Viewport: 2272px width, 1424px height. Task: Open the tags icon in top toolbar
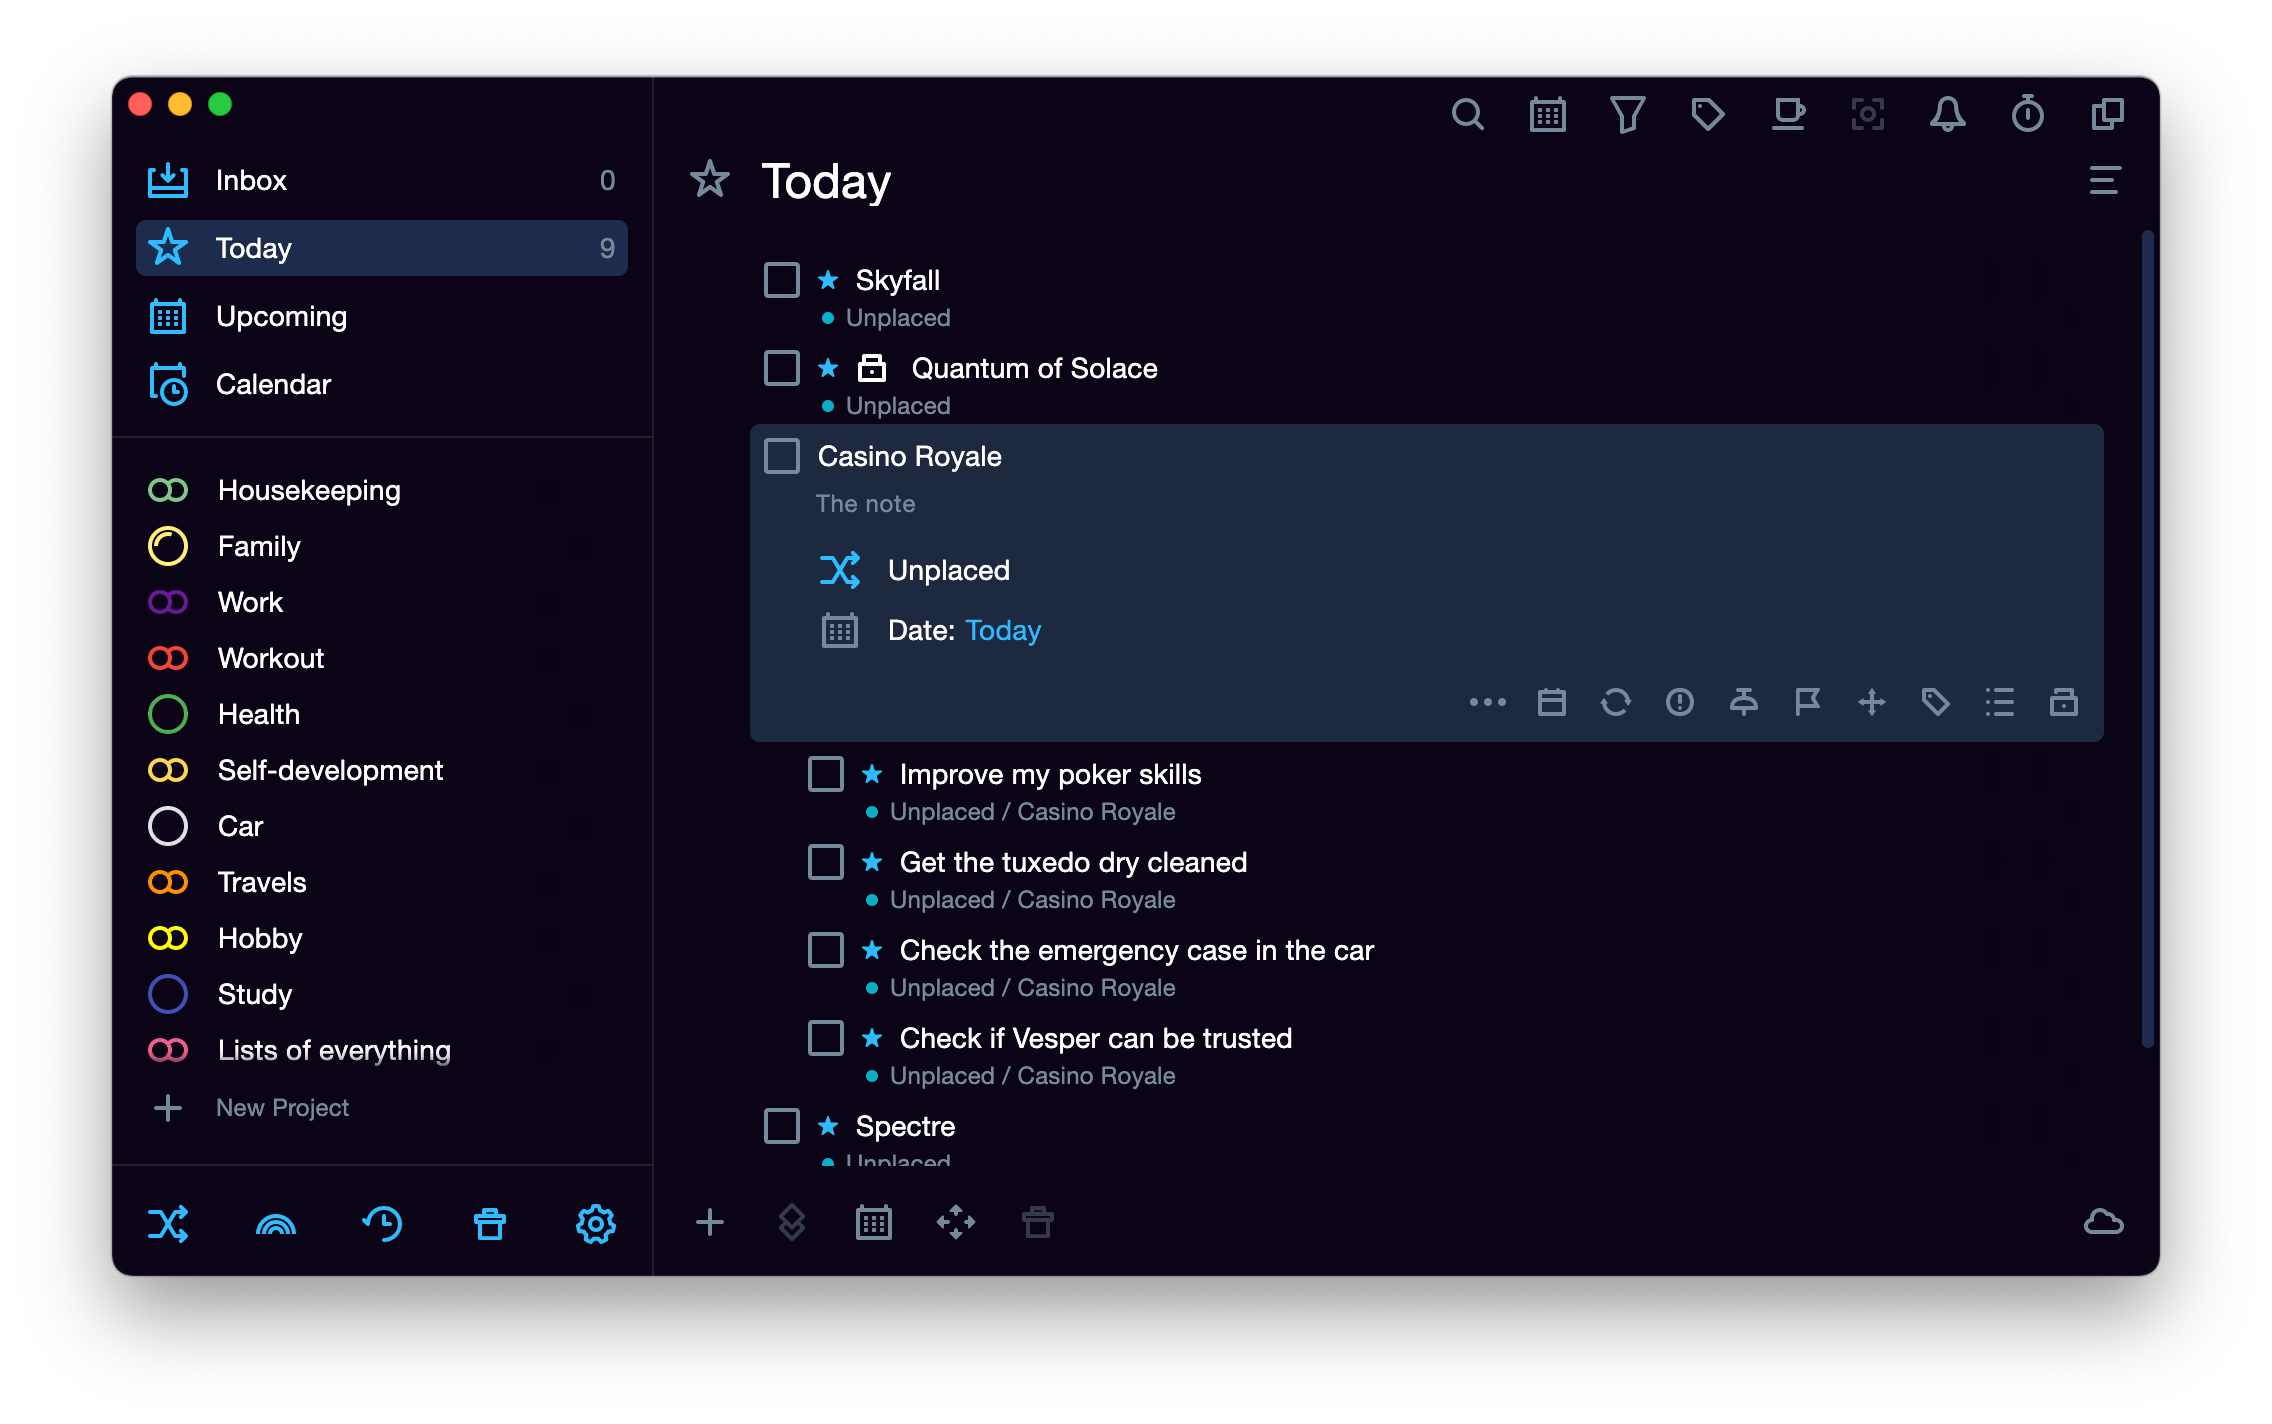click(x=1707, y=115)
